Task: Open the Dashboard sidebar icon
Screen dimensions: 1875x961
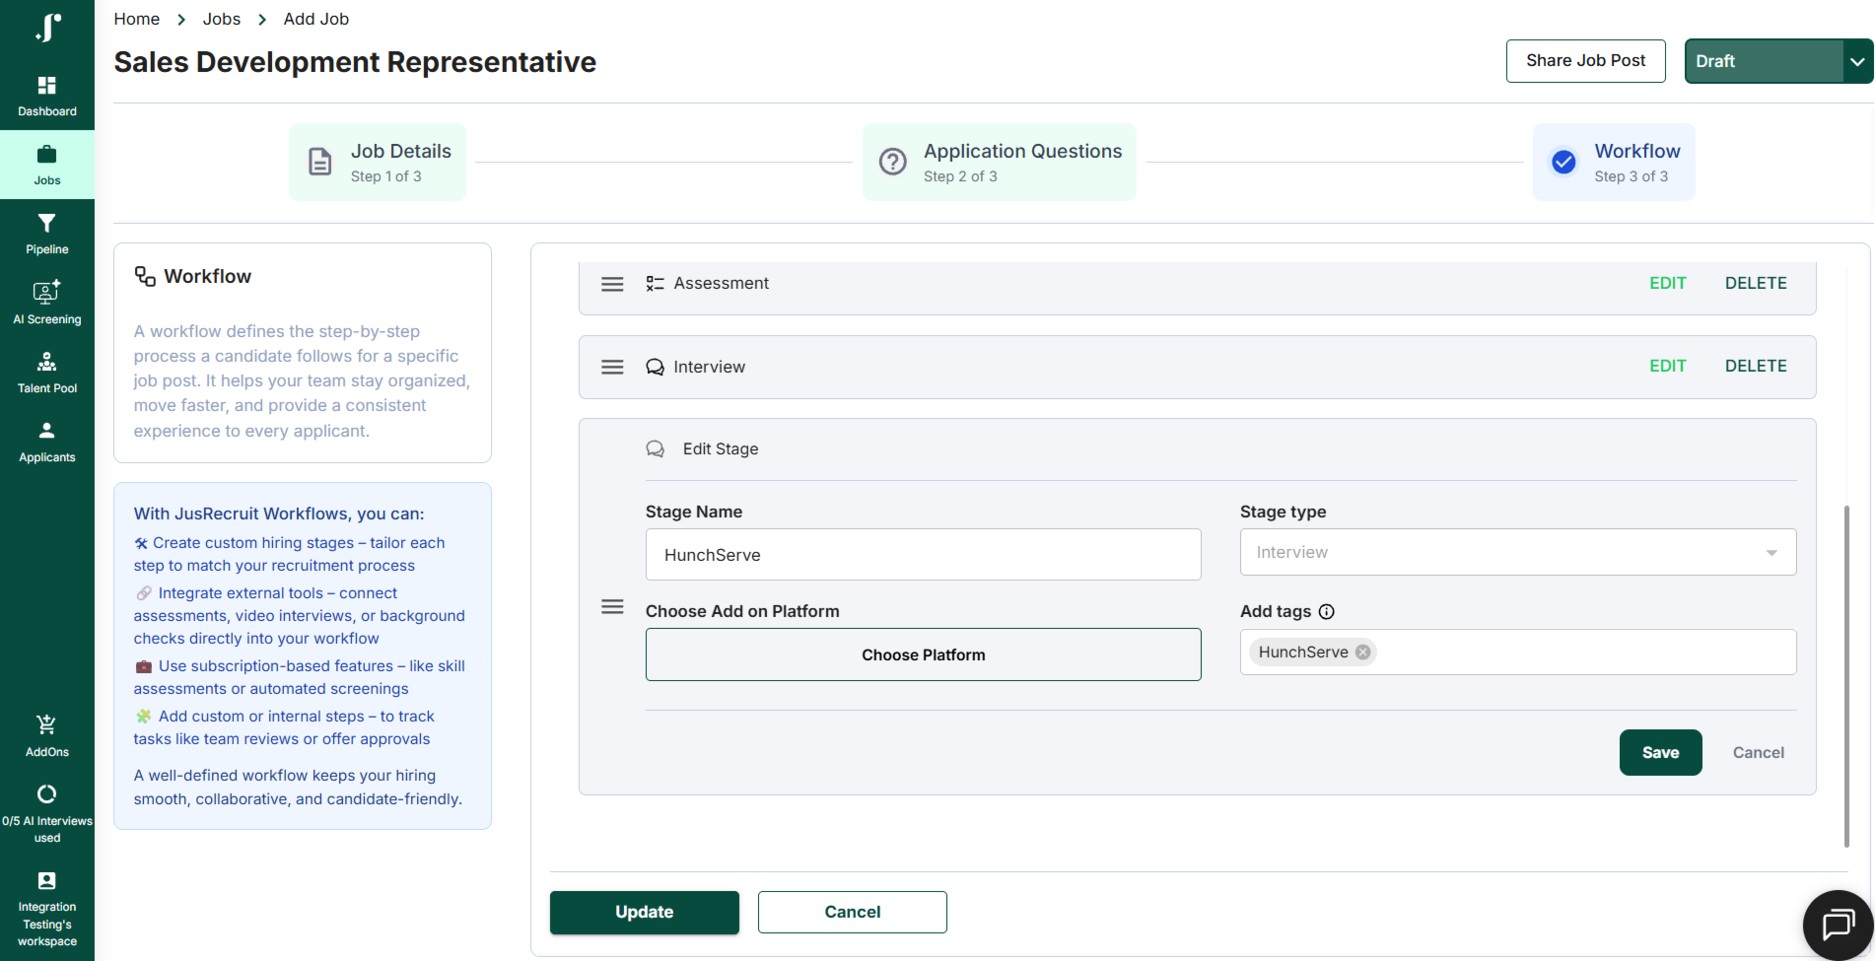Action: coord(47,85)
